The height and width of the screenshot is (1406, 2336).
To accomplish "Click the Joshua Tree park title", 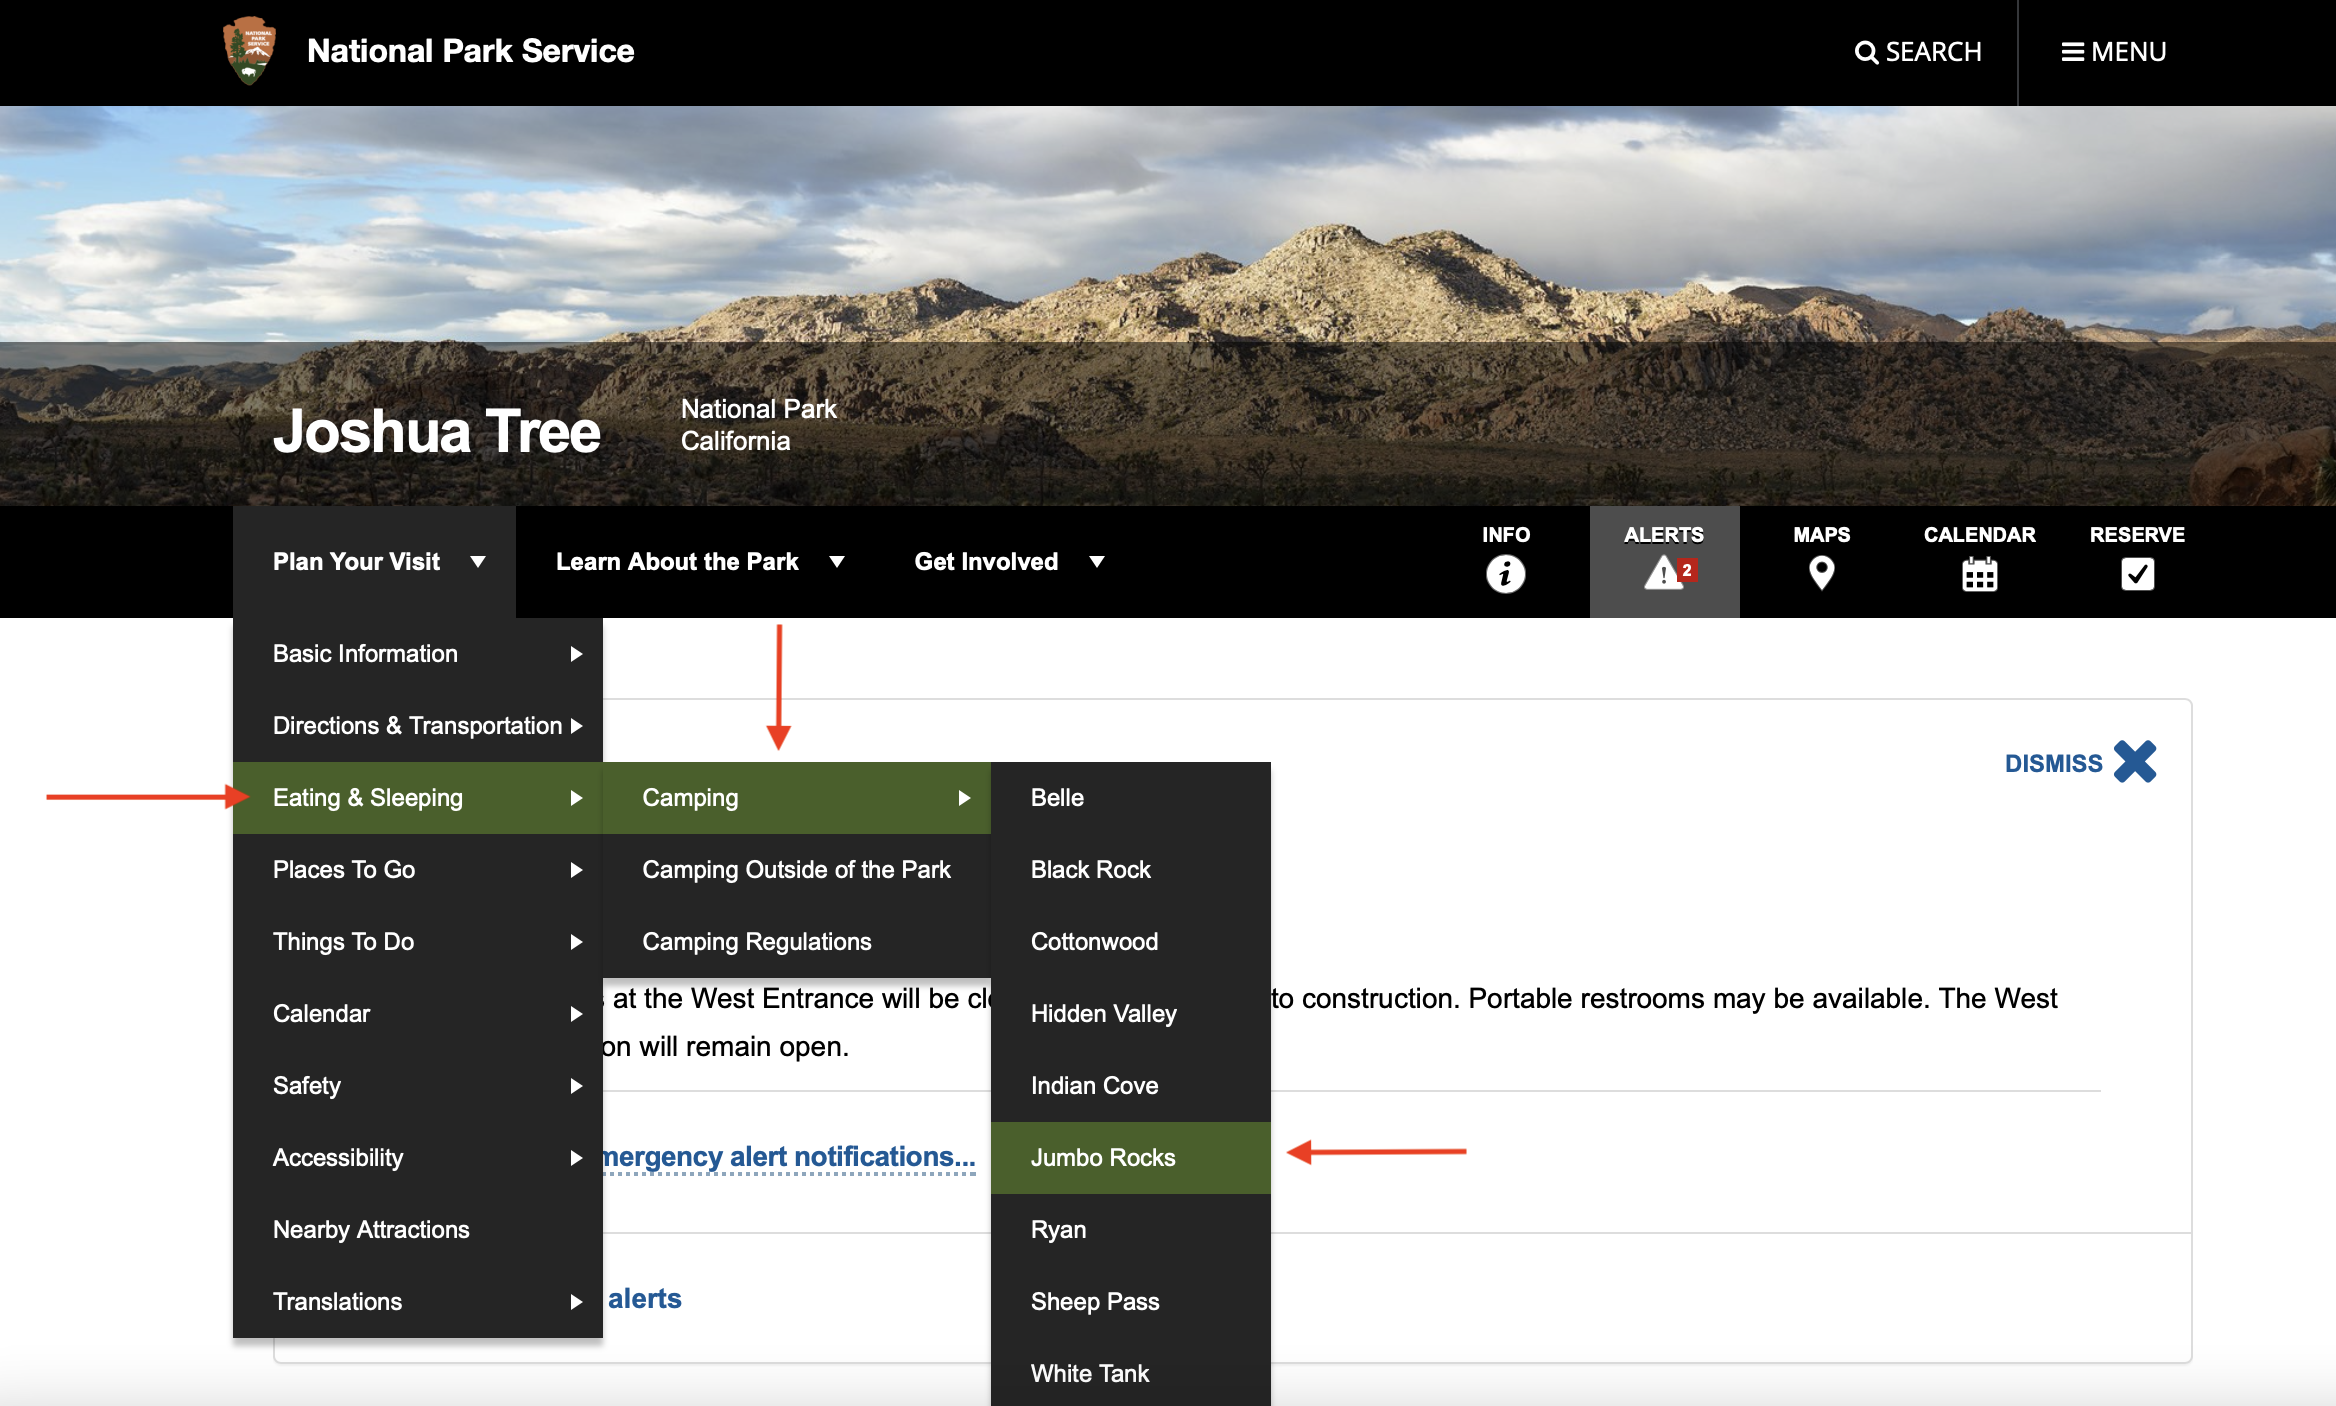I will [x=436, y=432].
